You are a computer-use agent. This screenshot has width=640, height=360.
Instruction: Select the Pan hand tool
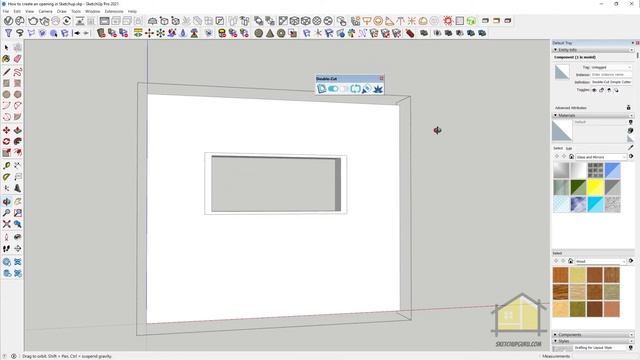pos(18,202)
